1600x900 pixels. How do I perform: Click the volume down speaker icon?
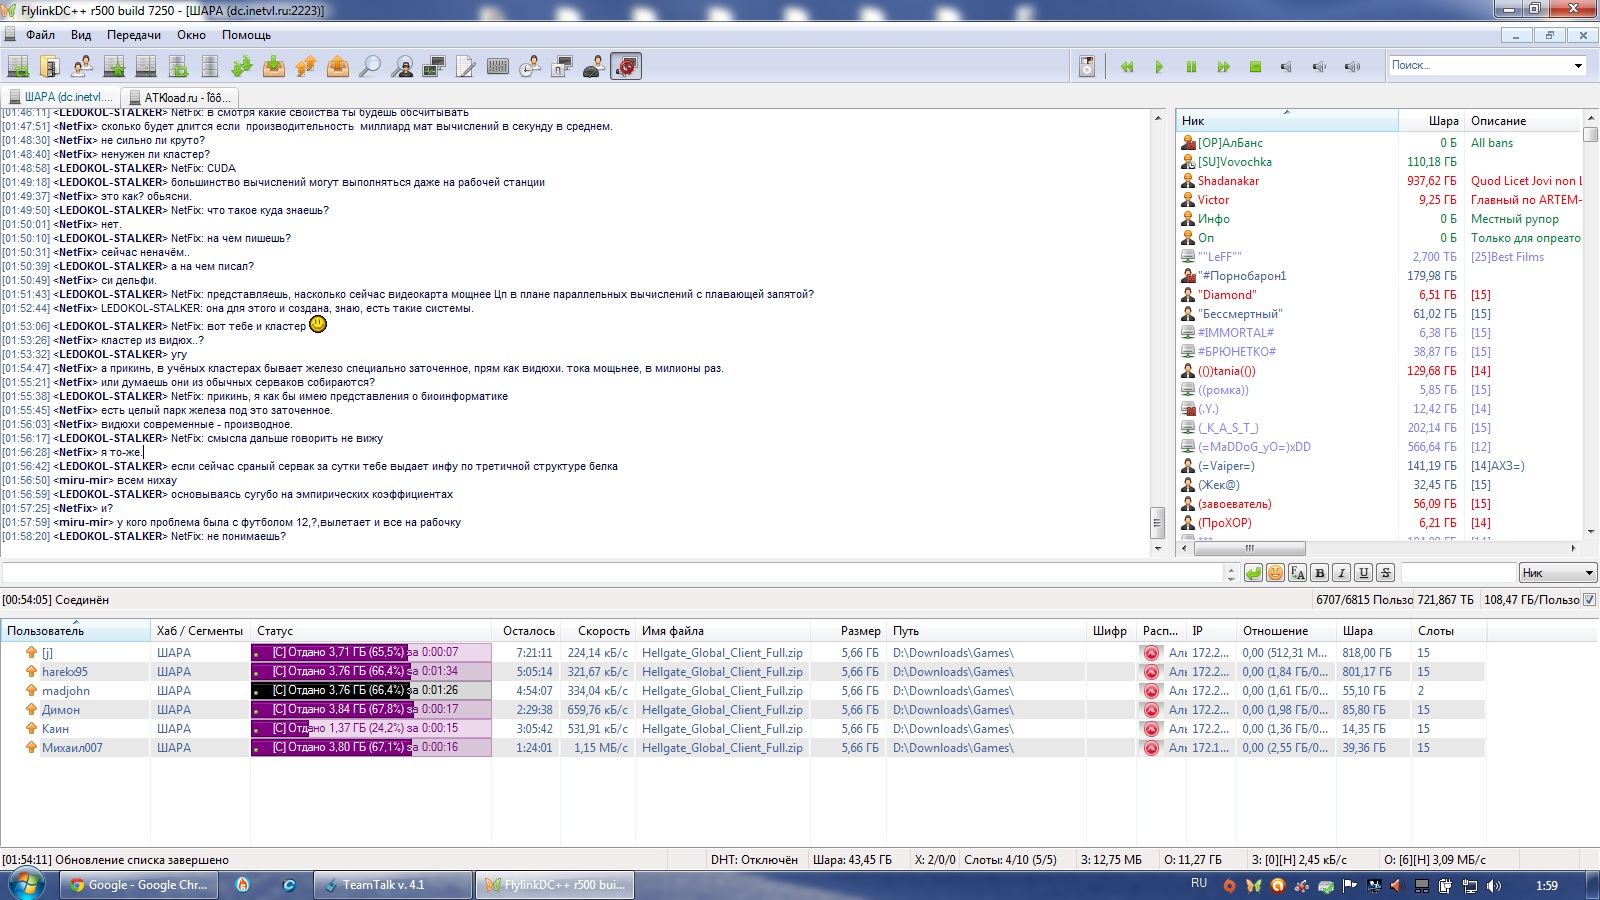[x=1319, y=67]
